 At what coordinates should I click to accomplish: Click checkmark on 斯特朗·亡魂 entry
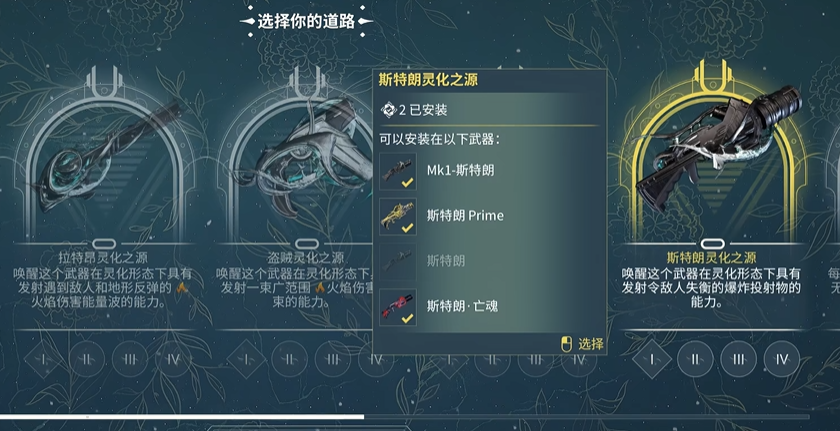click(x=408, y=319)
